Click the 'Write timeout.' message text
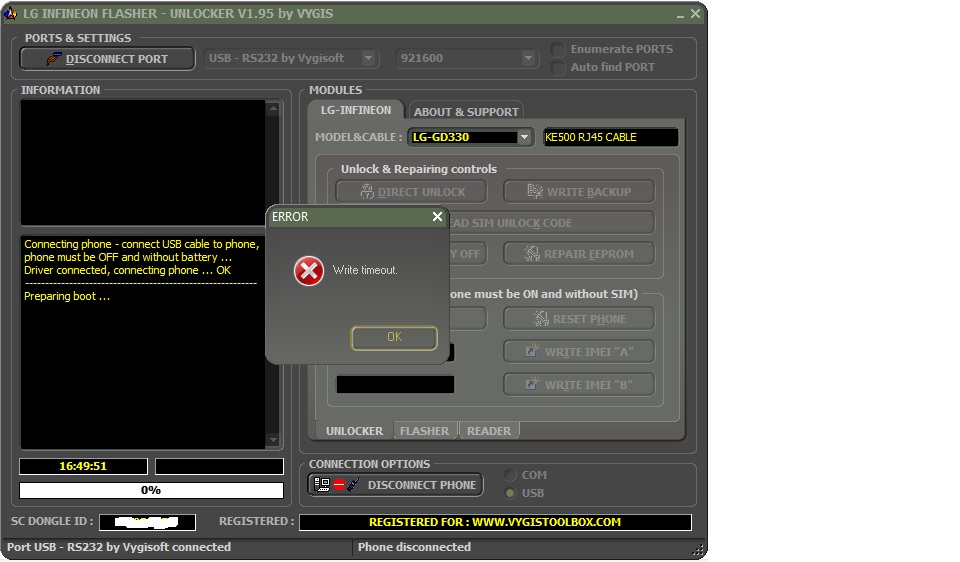 [365, 270]
